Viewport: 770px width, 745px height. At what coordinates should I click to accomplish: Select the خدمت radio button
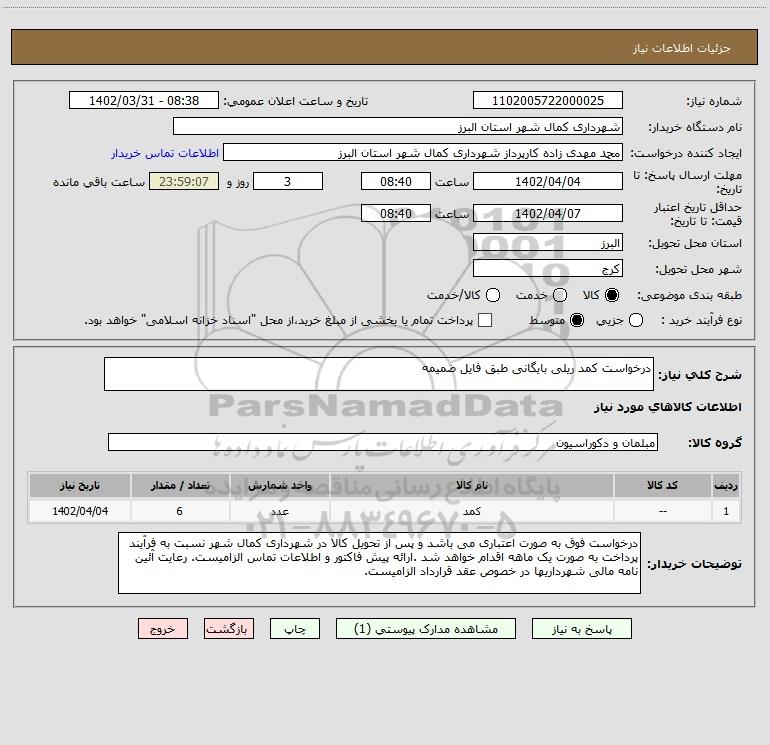click(x=560, y=295)
